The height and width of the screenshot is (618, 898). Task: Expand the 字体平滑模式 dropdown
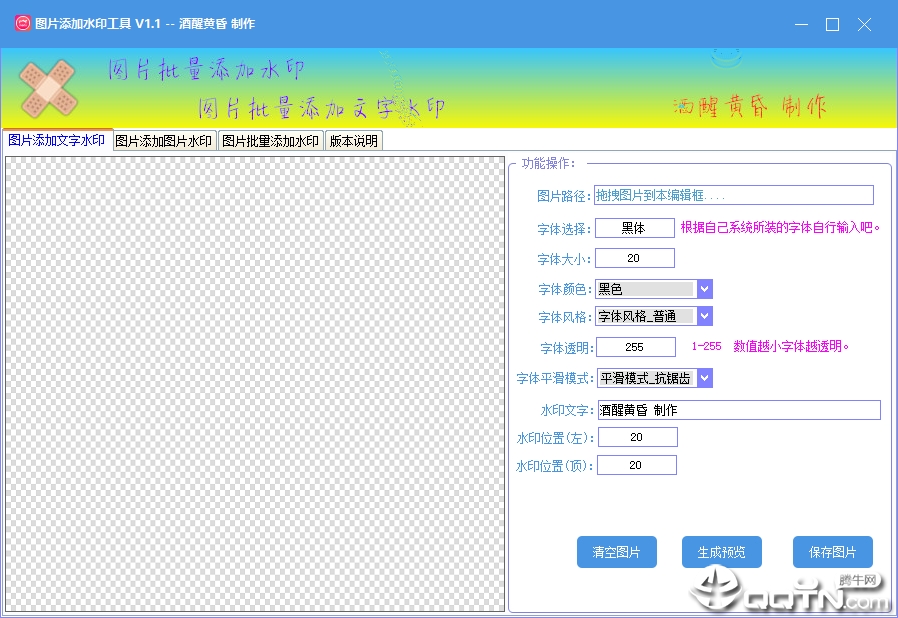pos(704,378)
